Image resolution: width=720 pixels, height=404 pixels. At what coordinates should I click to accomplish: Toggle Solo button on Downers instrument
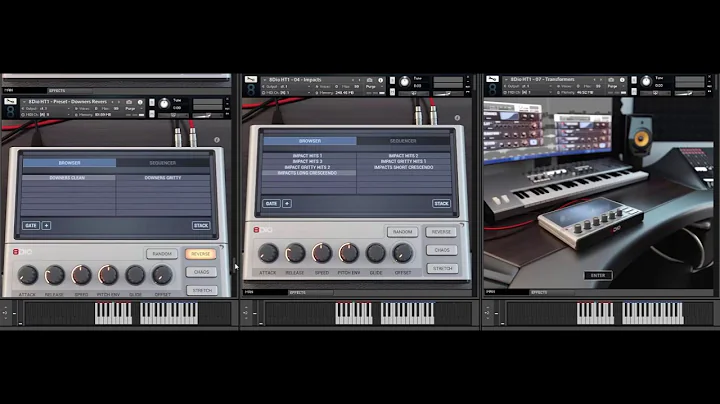coord(152,103)
